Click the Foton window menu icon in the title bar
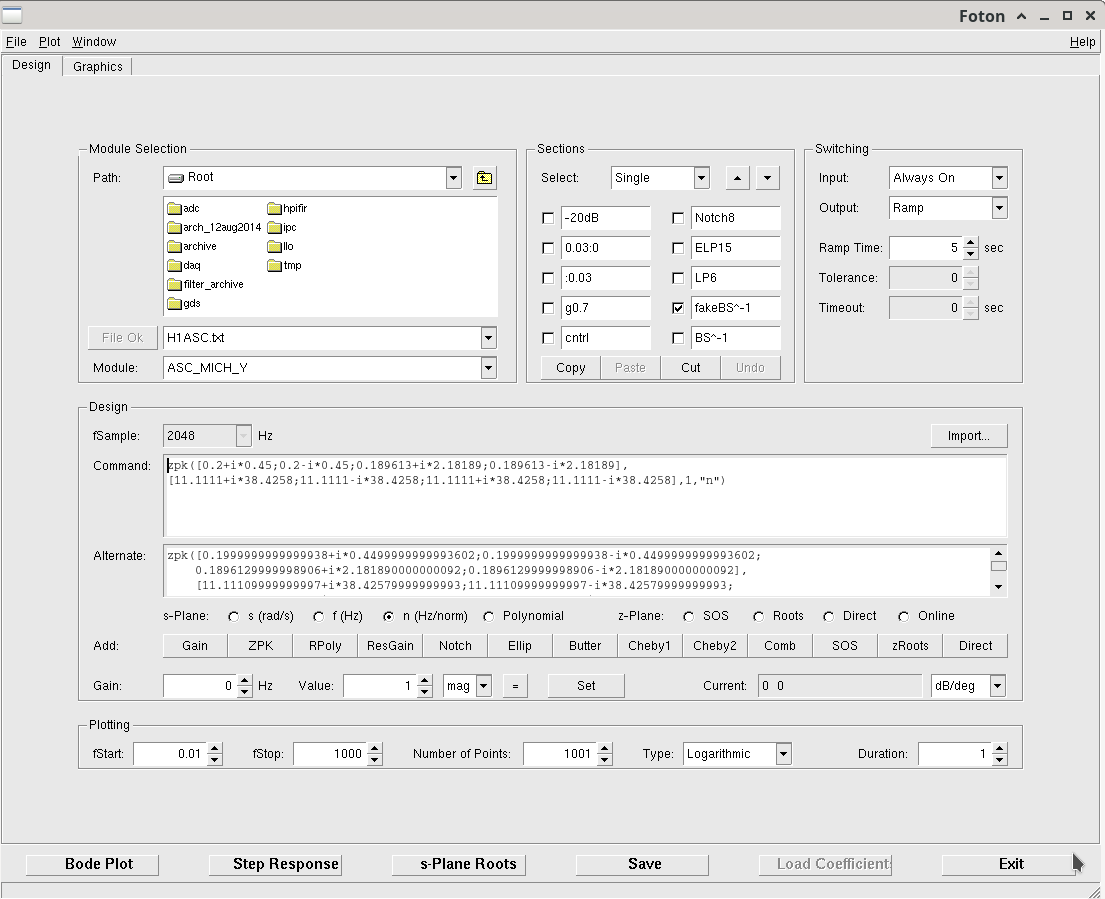Viewport: 1105px width, 899px height. click(12, 15)
